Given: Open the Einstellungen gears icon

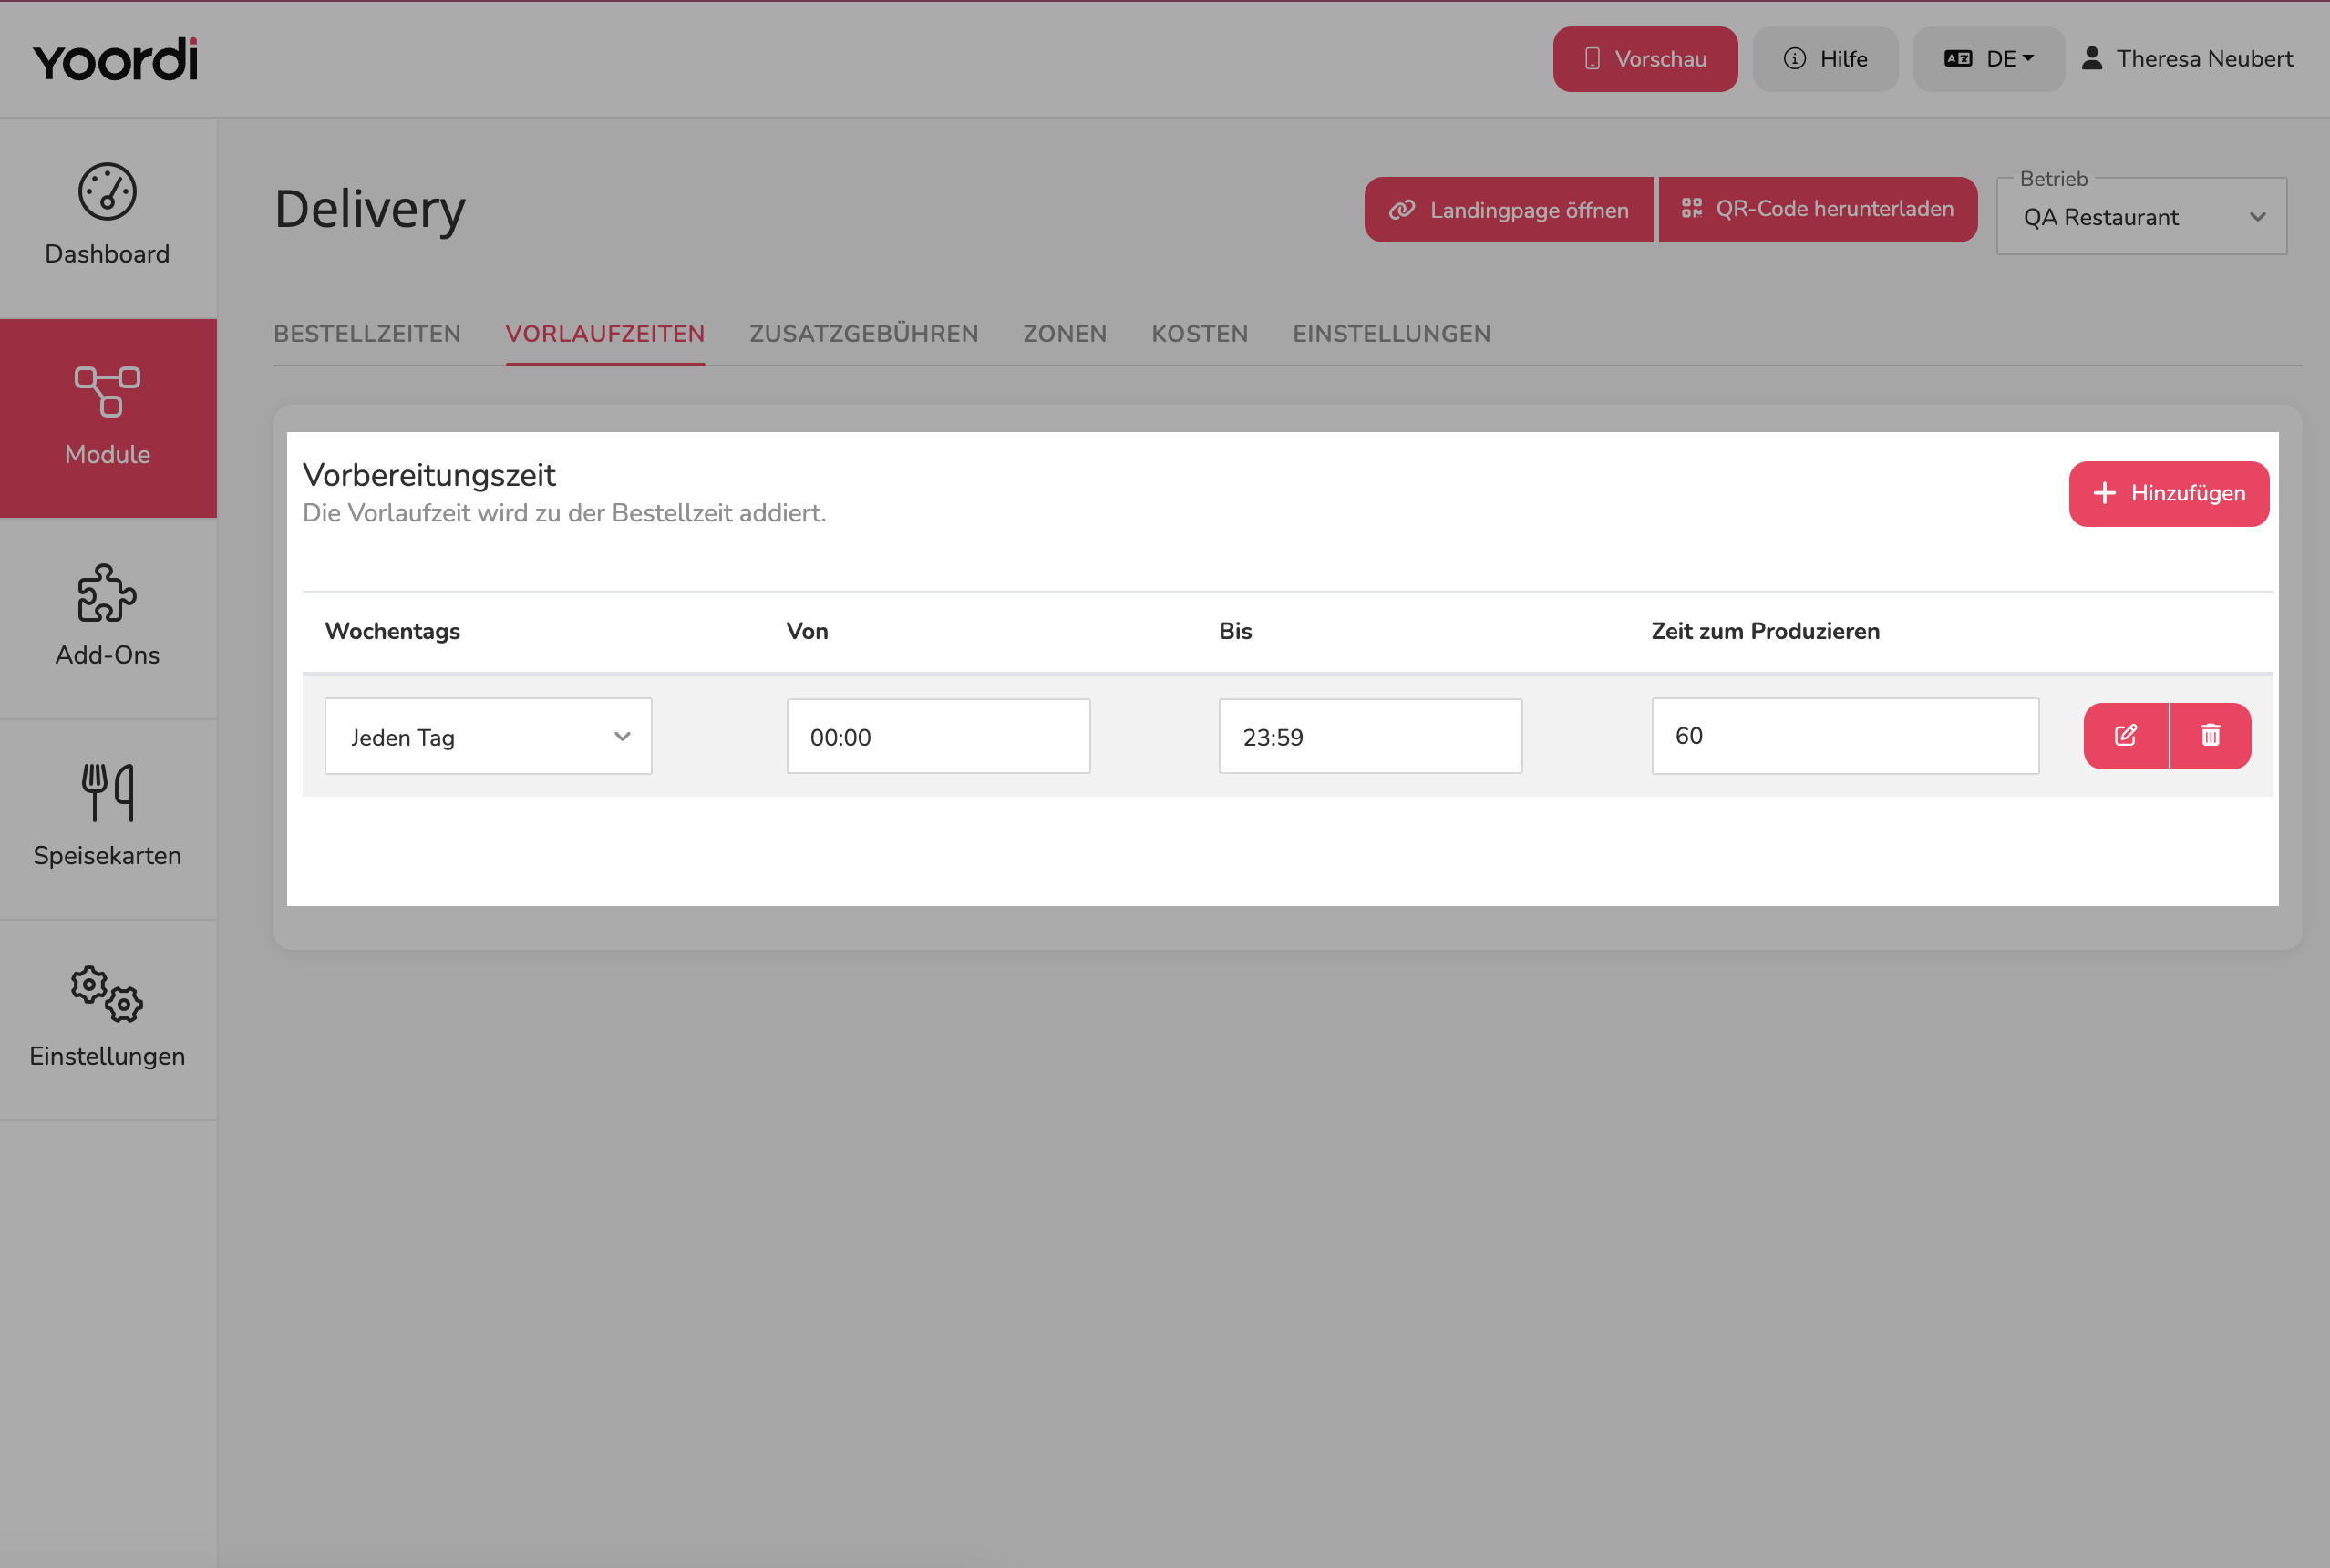Looking at the screenshot, I should (x=107, y=994).
